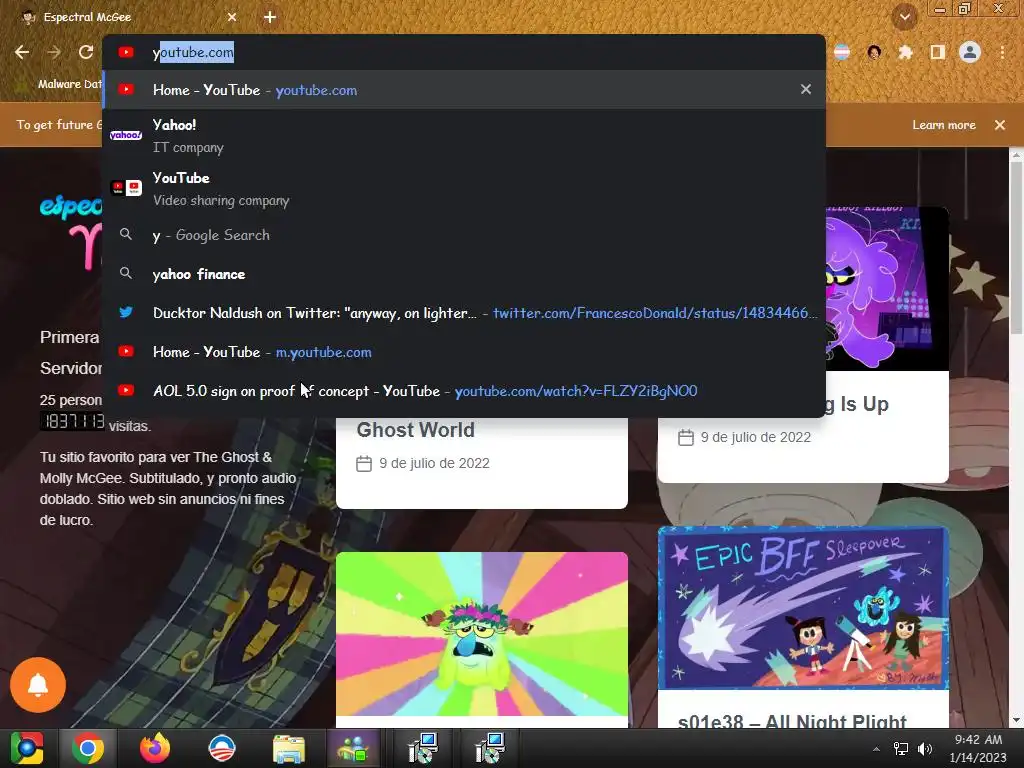Open the Chrome profile avatar

(x=970, y=52)
